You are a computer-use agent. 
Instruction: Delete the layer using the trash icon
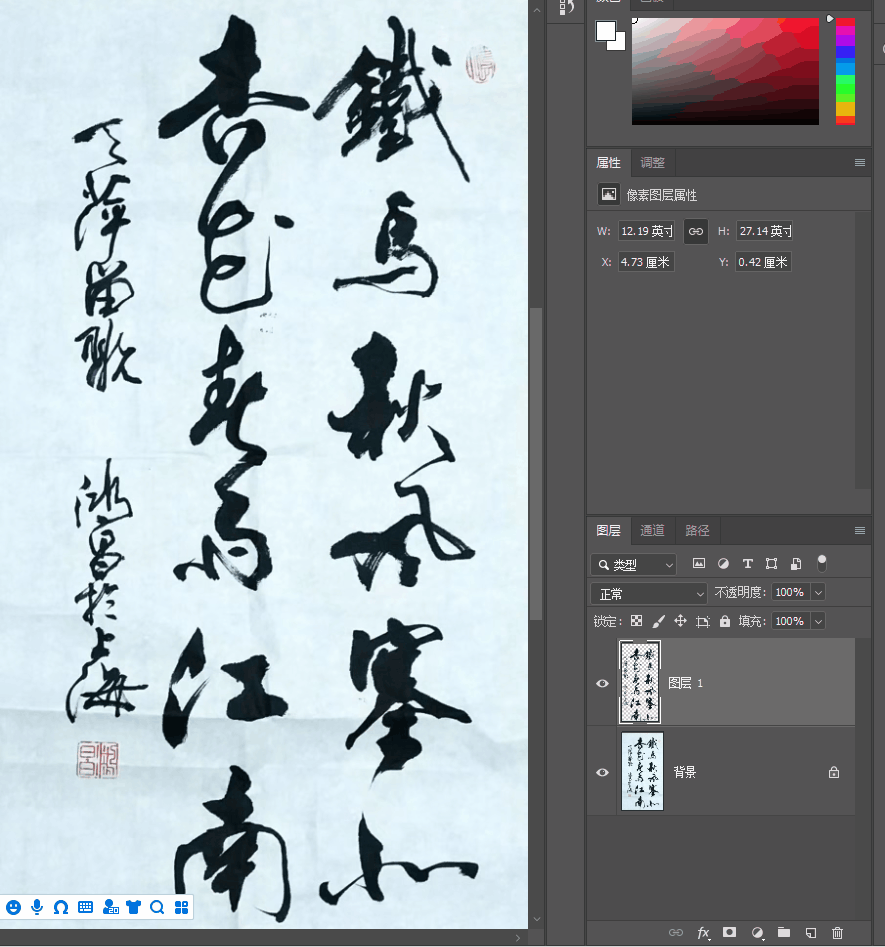point(838,932)
